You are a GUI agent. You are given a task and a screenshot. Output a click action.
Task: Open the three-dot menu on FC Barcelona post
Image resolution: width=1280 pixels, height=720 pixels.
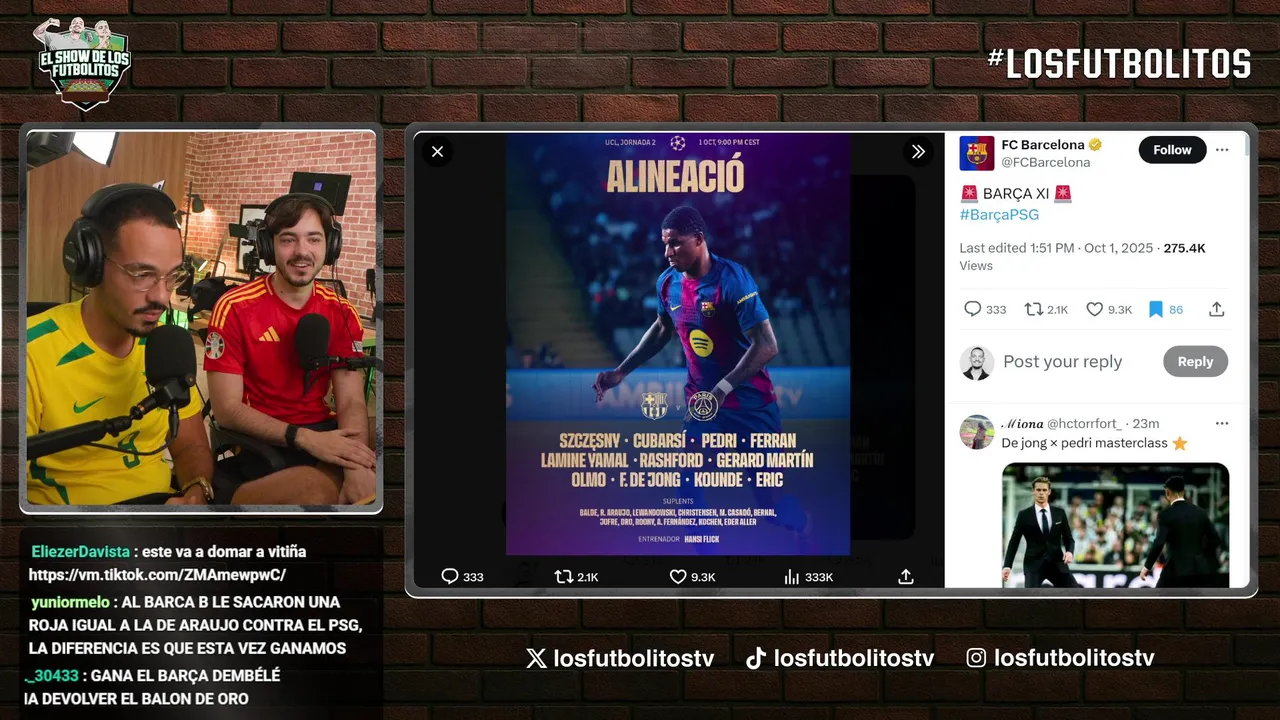pyautogui.click(x=1222, y=150)
